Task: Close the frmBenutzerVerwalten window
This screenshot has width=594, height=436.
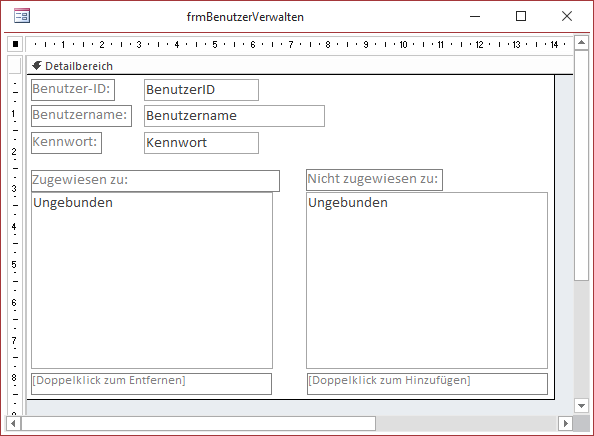Action: pos(567,16)
